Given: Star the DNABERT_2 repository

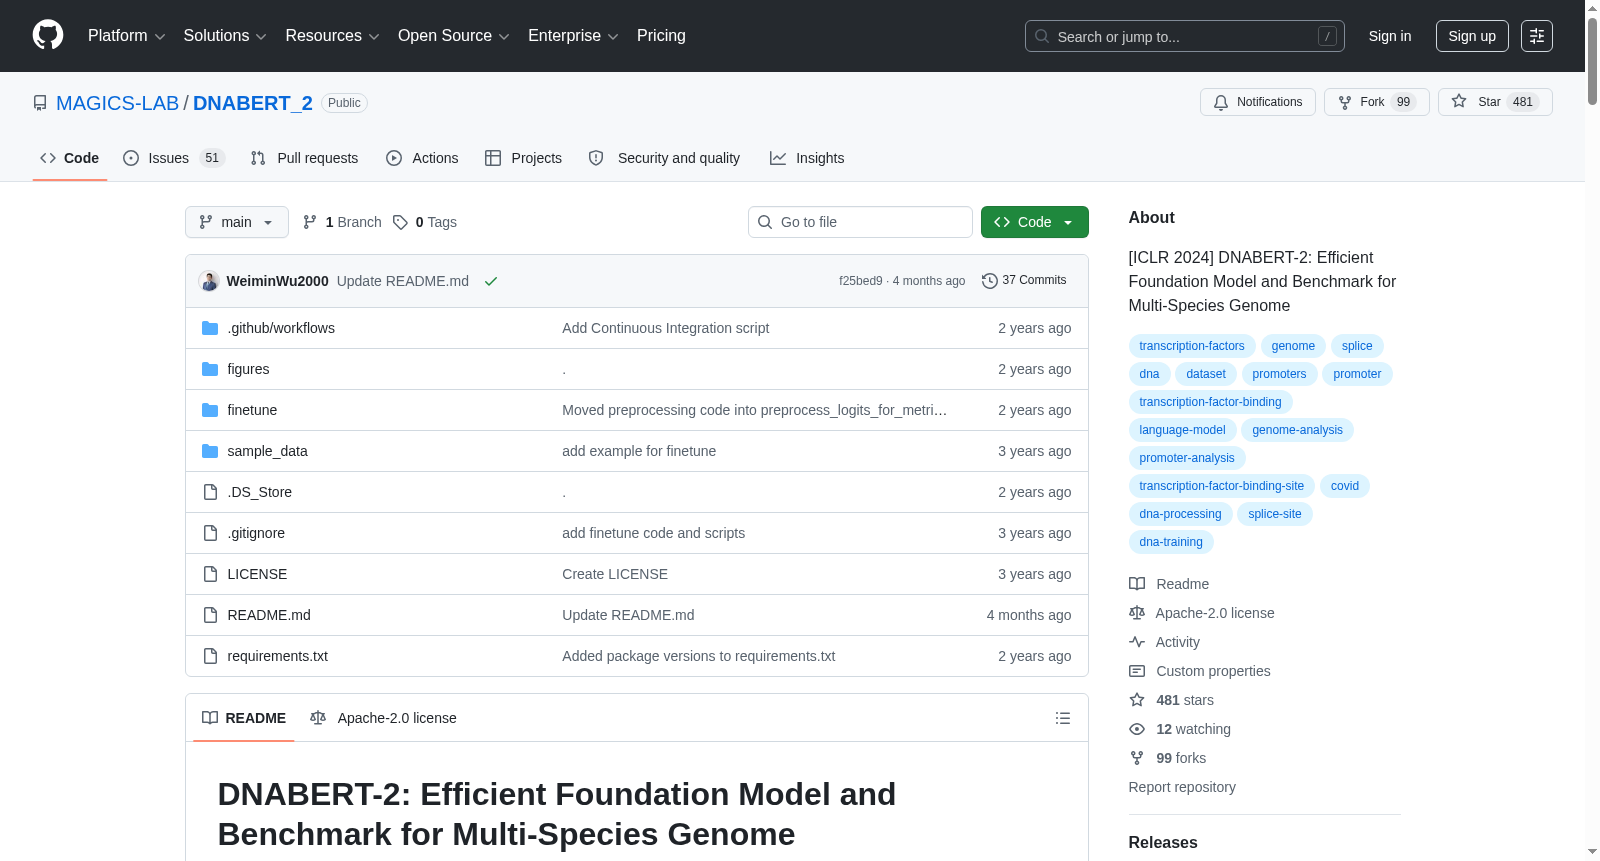Looking at the screenshot, I should 1495,102.
